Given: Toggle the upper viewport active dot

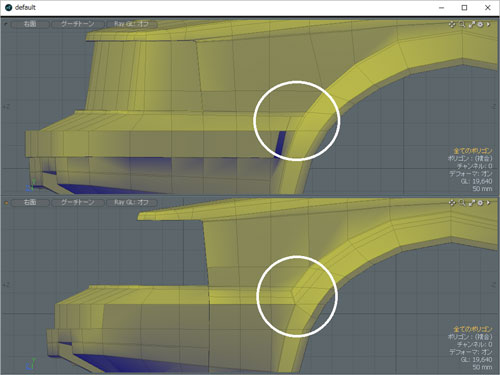Looking at the screenshot, I should coord(6,24).
